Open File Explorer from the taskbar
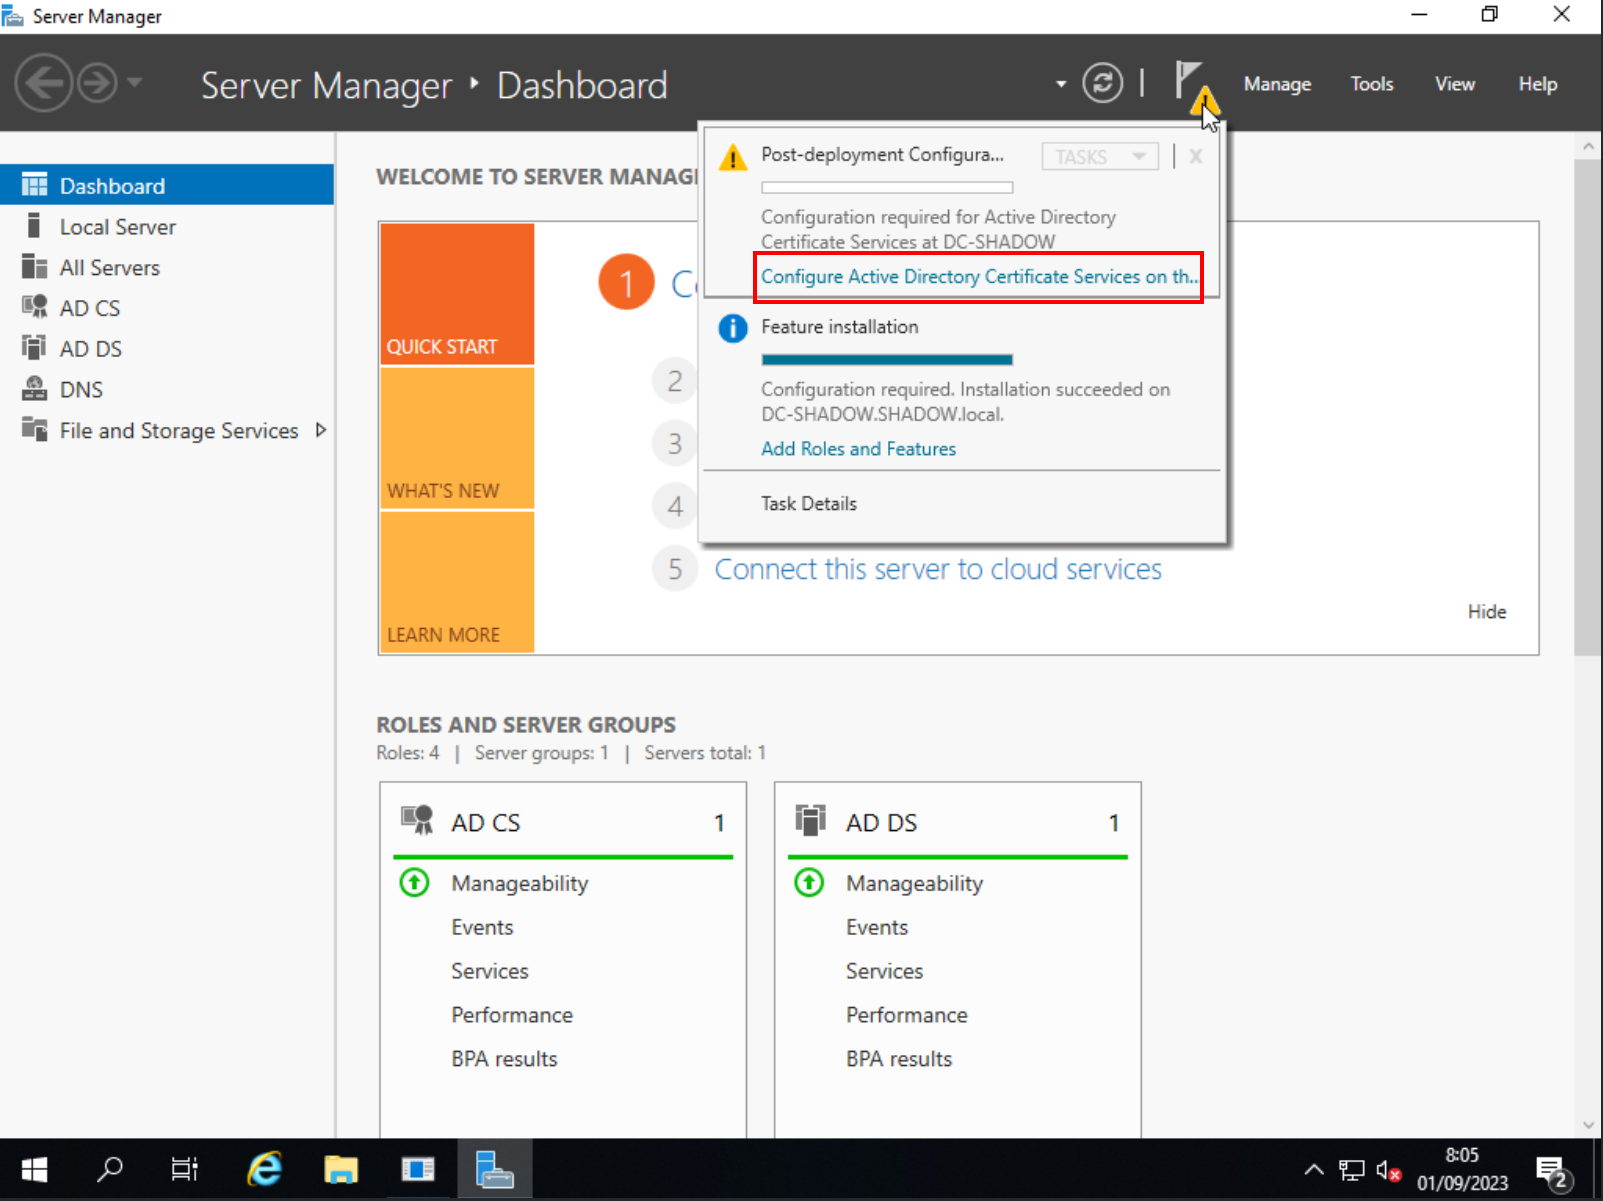The width and height of the screenshot is (1603, 1201). pyautogui.click(x=341, y=1169)
